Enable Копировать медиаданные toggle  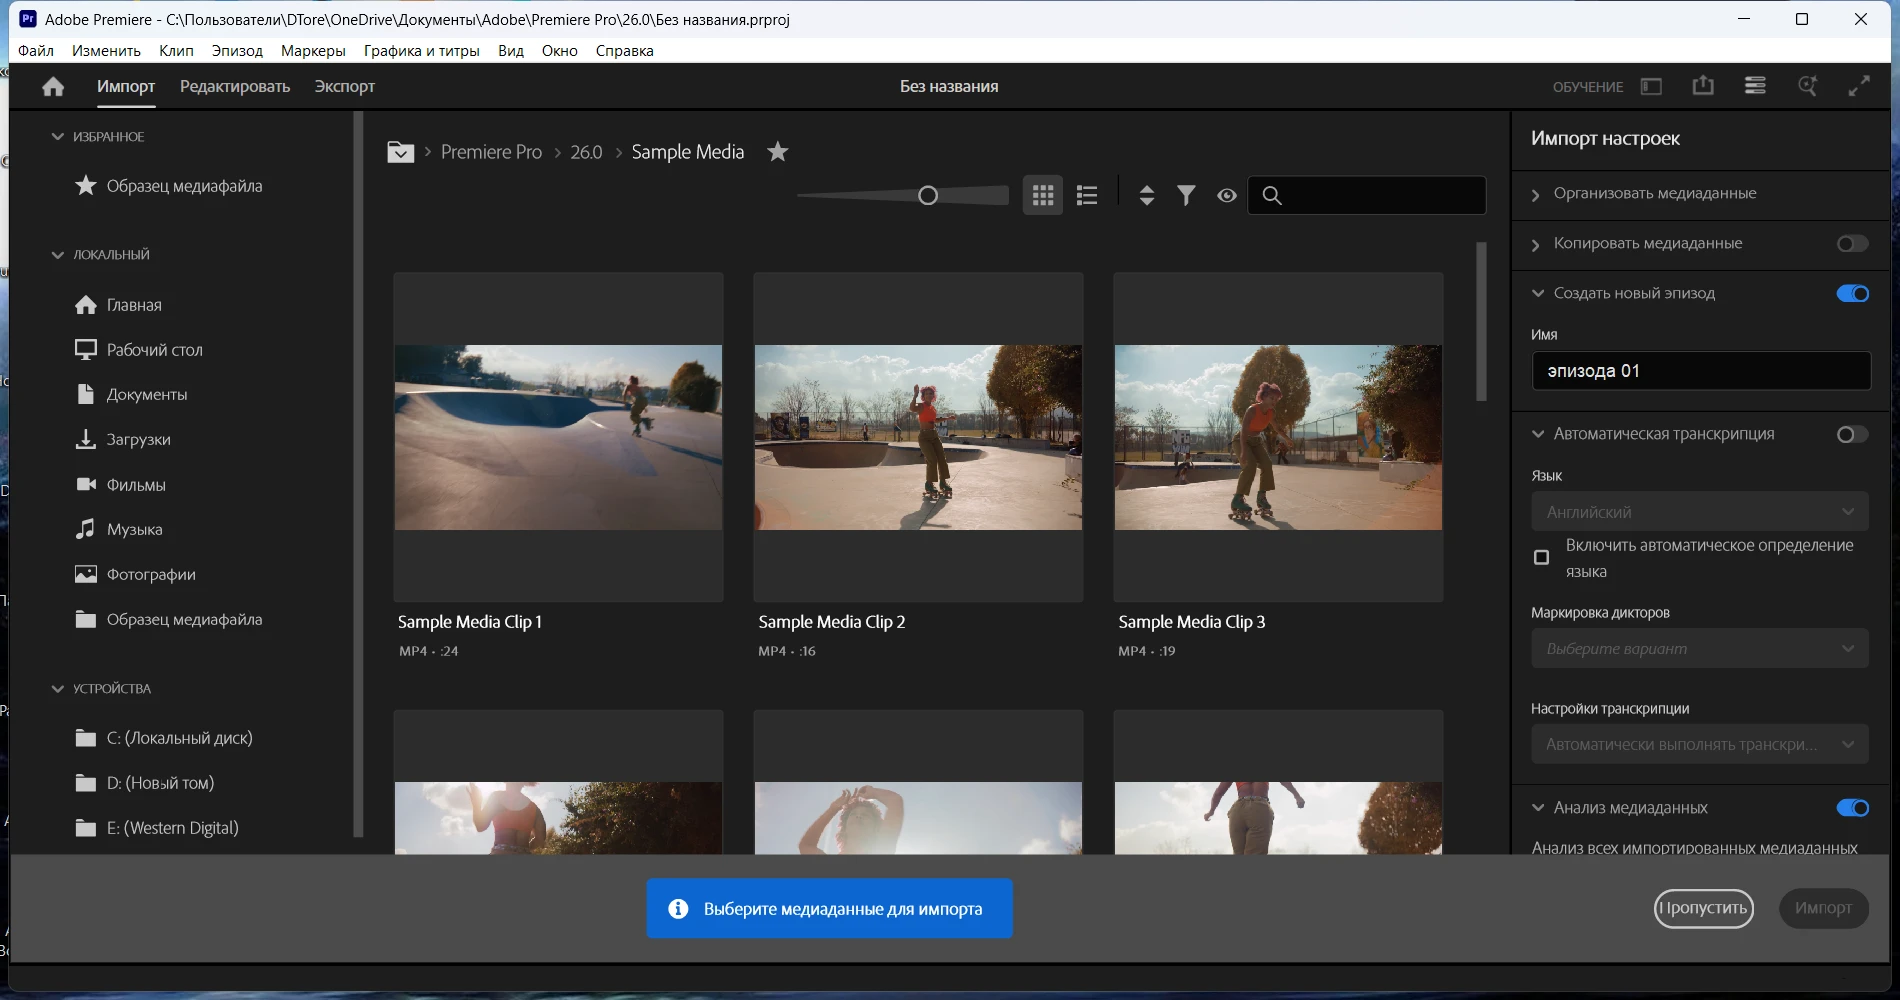coord(1852,244)
